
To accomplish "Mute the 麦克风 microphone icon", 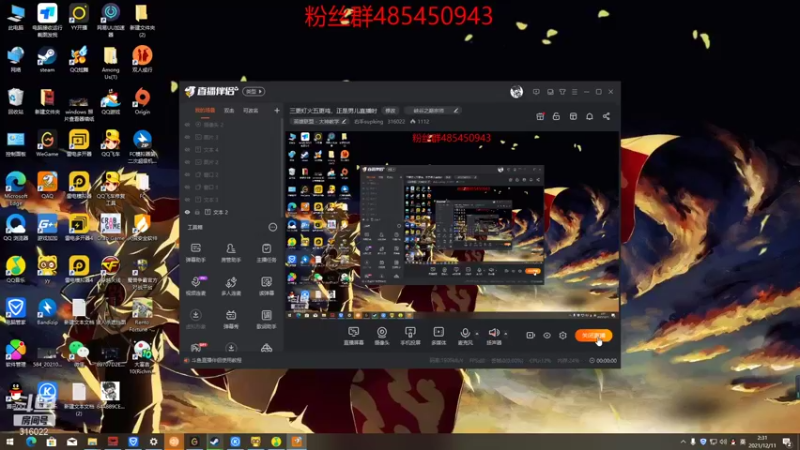I will pos(465,333).
